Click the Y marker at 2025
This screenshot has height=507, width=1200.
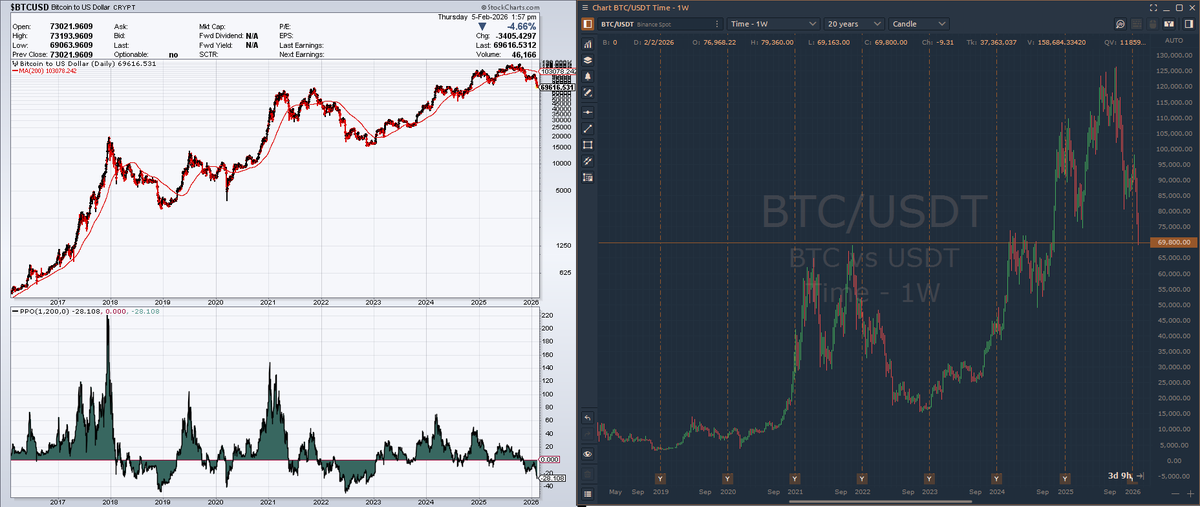point(1065,478)
